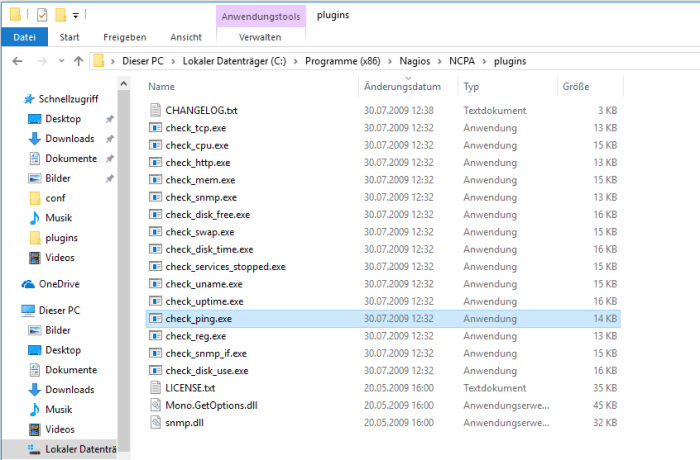Select the check_swap.exe application icon
The width and height of the screenshot is (700, 460).
[155, 232]
